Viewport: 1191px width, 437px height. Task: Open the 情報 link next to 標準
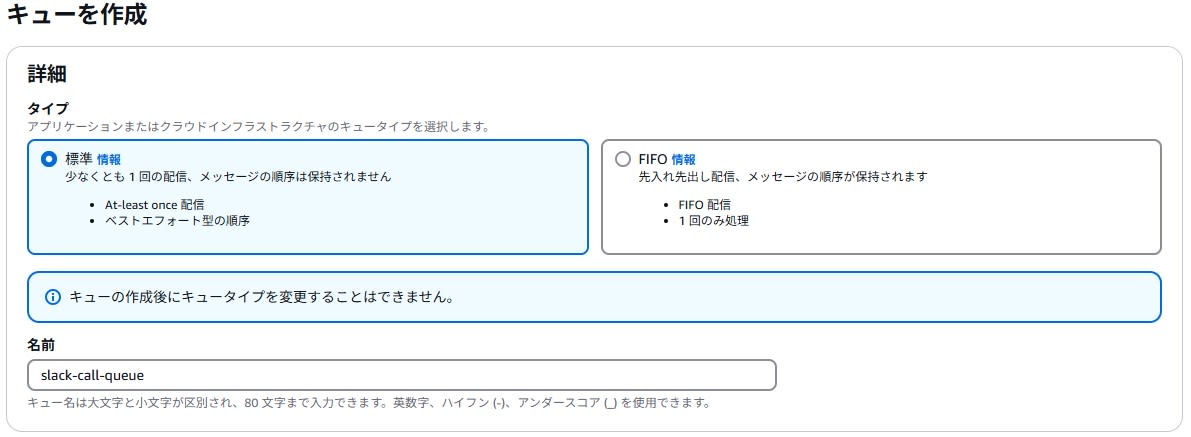[109, 160]
